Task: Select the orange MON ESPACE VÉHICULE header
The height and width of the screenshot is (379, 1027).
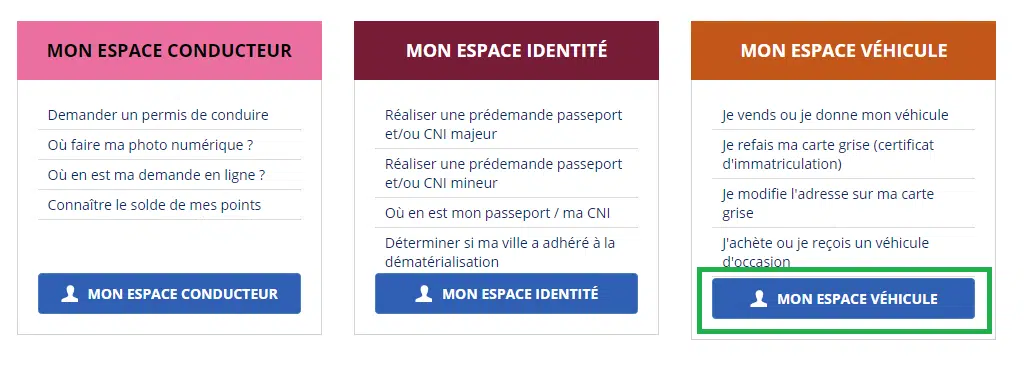Action: pyautogui.click(x=844, y=50)
